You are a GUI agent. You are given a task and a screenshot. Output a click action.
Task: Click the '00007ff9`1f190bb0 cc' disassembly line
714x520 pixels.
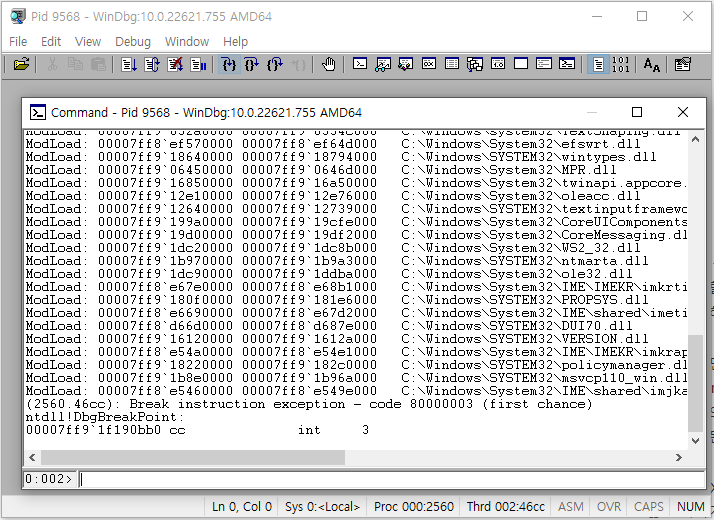click(197, 430)
